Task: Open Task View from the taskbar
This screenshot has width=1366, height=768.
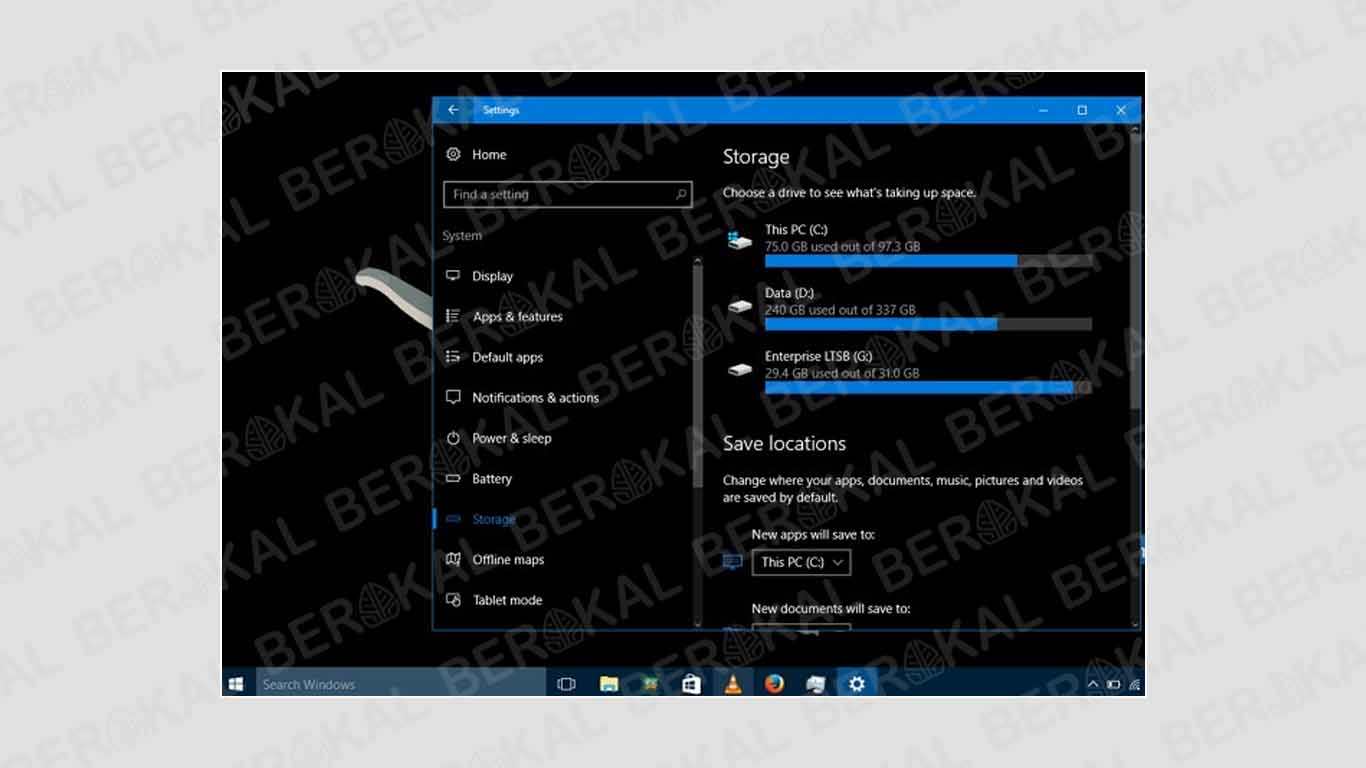Action: pyautogui.click(x=566, y=684)
